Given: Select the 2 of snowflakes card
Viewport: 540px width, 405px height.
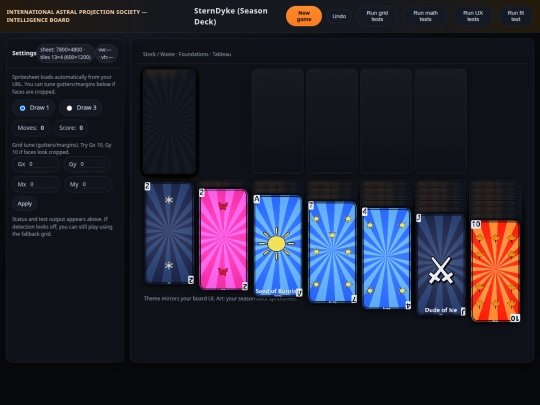Looking at the screenshot, I should coord(169,233).
